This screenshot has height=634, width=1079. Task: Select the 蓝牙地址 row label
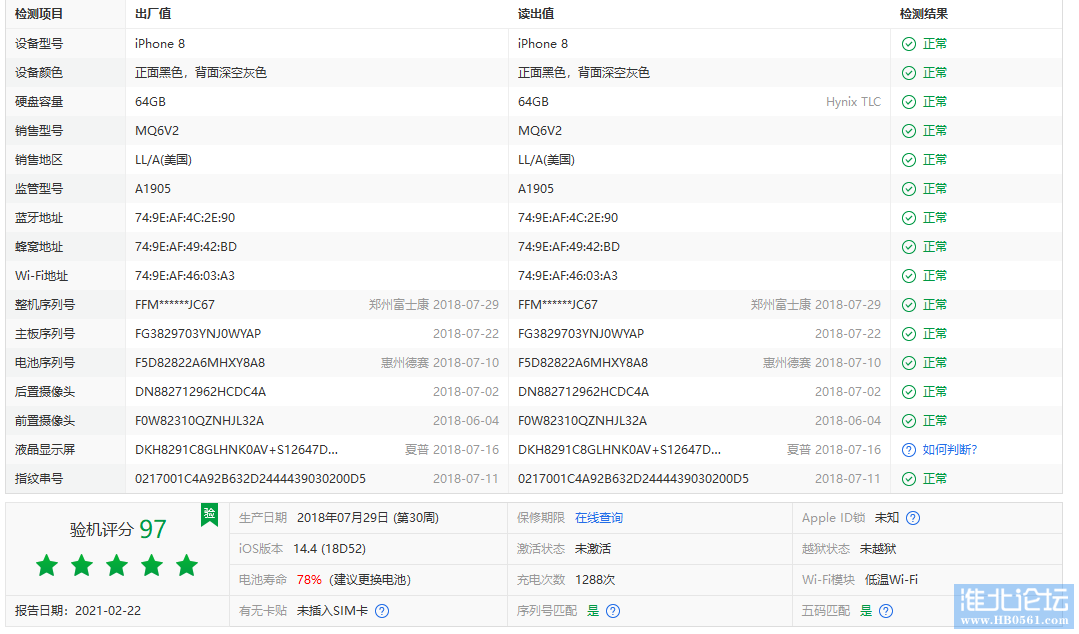pyautogui.click(x=39, y=218)
